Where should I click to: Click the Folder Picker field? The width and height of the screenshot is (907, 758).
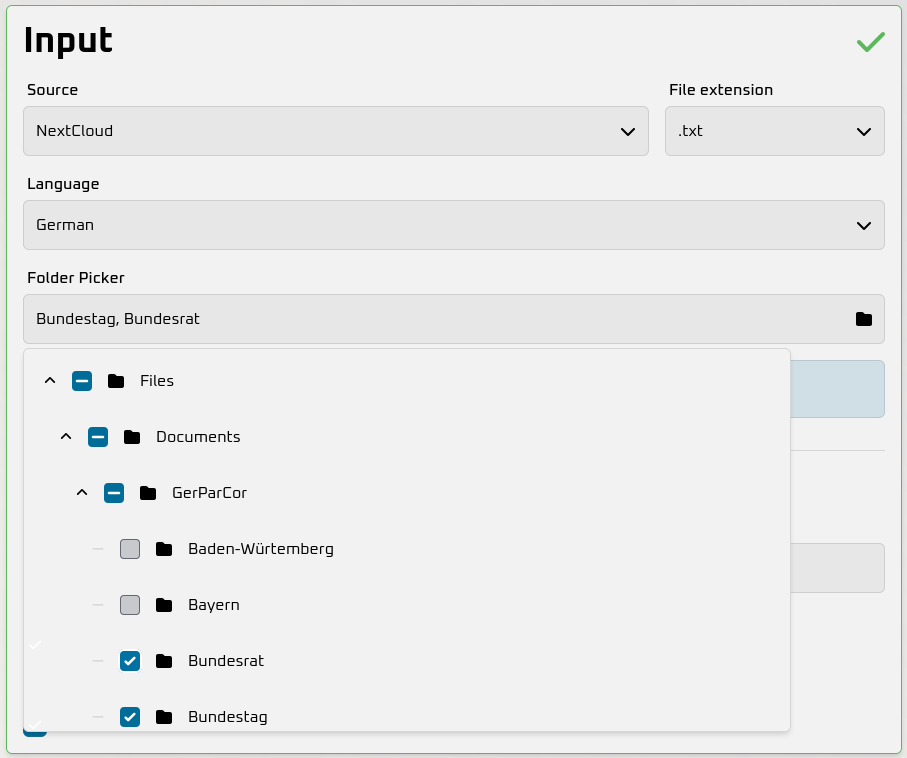pos(454,319)
